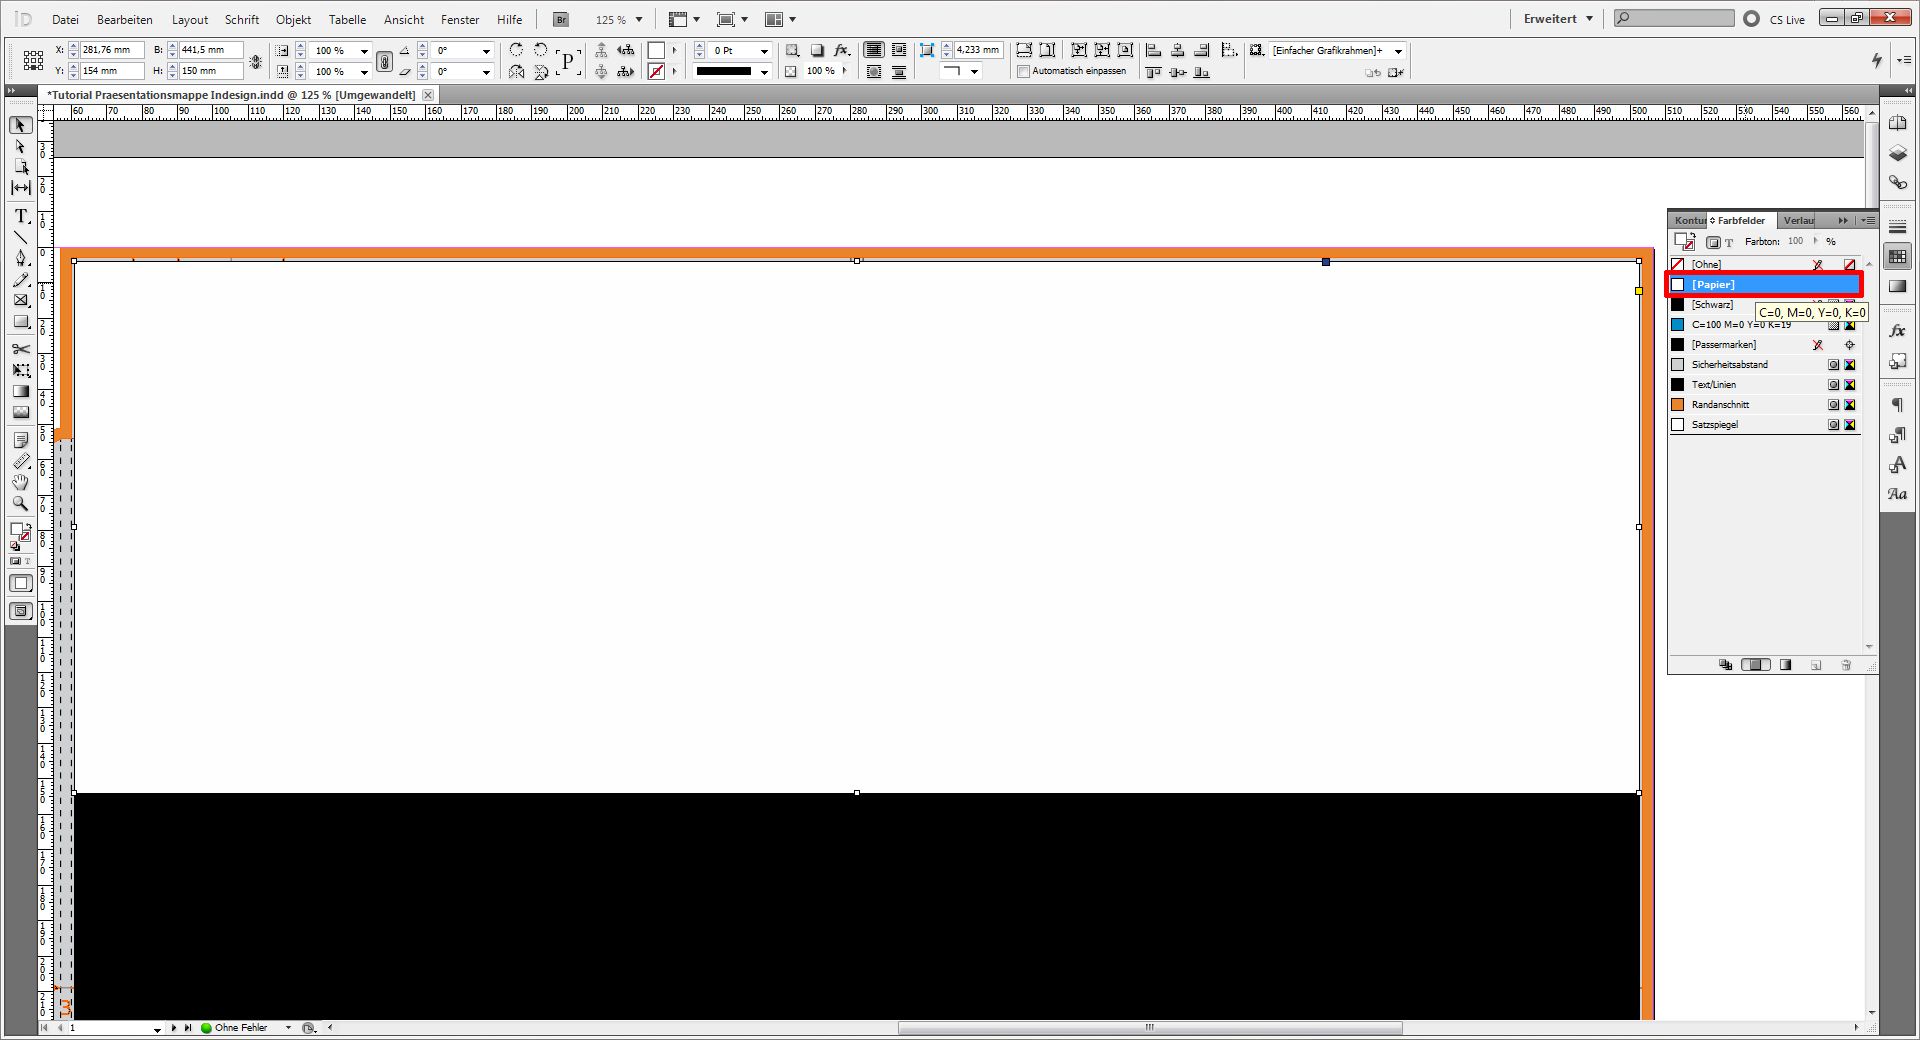Viewport: 1920px width, 1040px height.
Task: Select the Pen tool
Action: point(20,257)
